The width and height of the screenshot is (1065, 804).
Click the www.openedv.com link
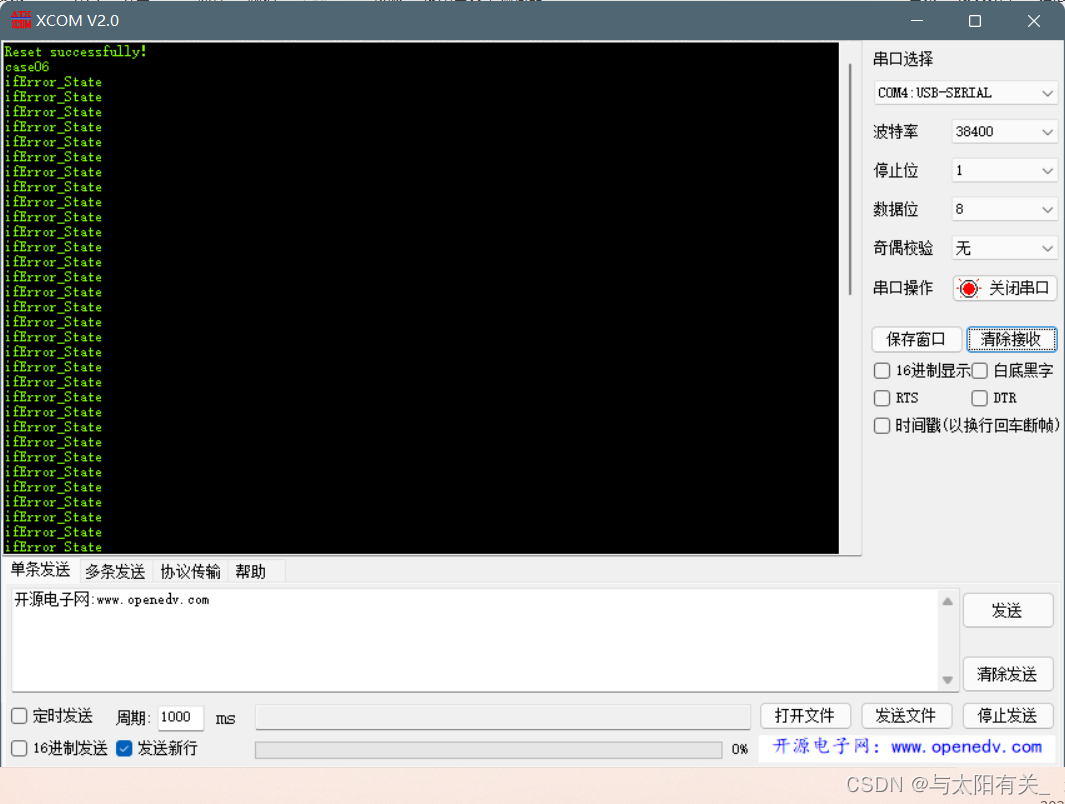965,747
